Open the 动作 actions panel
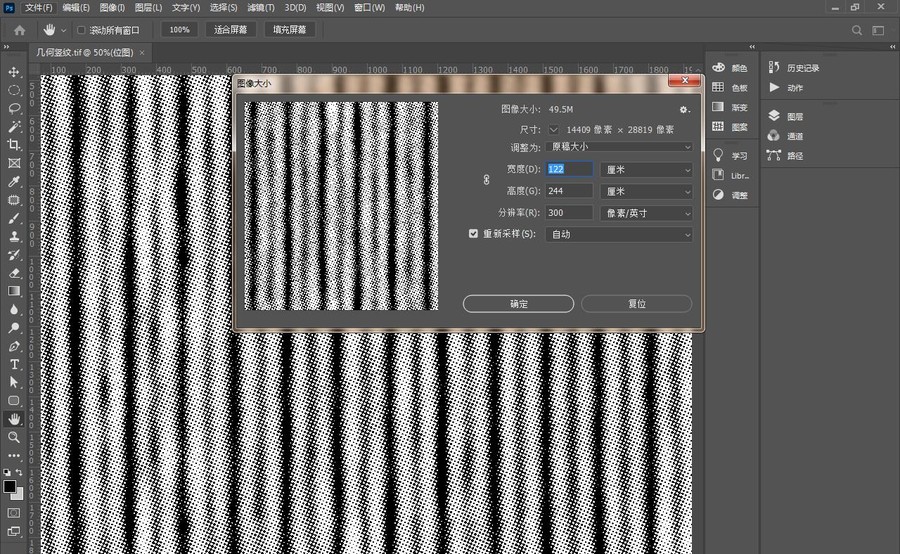The width and height of the screenshot is (900, 554). tap(786, 87)
